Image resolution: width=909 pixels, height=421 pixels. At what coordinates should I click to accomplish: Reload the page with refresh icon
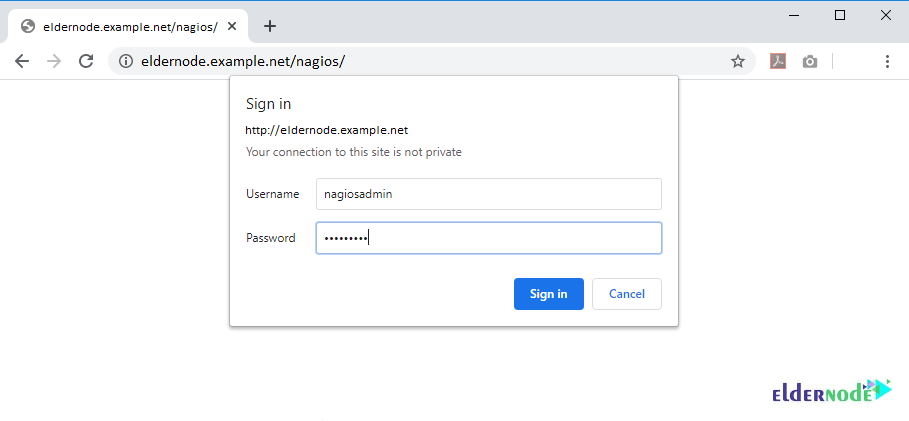pyautogui.click(x=86, y=61)
